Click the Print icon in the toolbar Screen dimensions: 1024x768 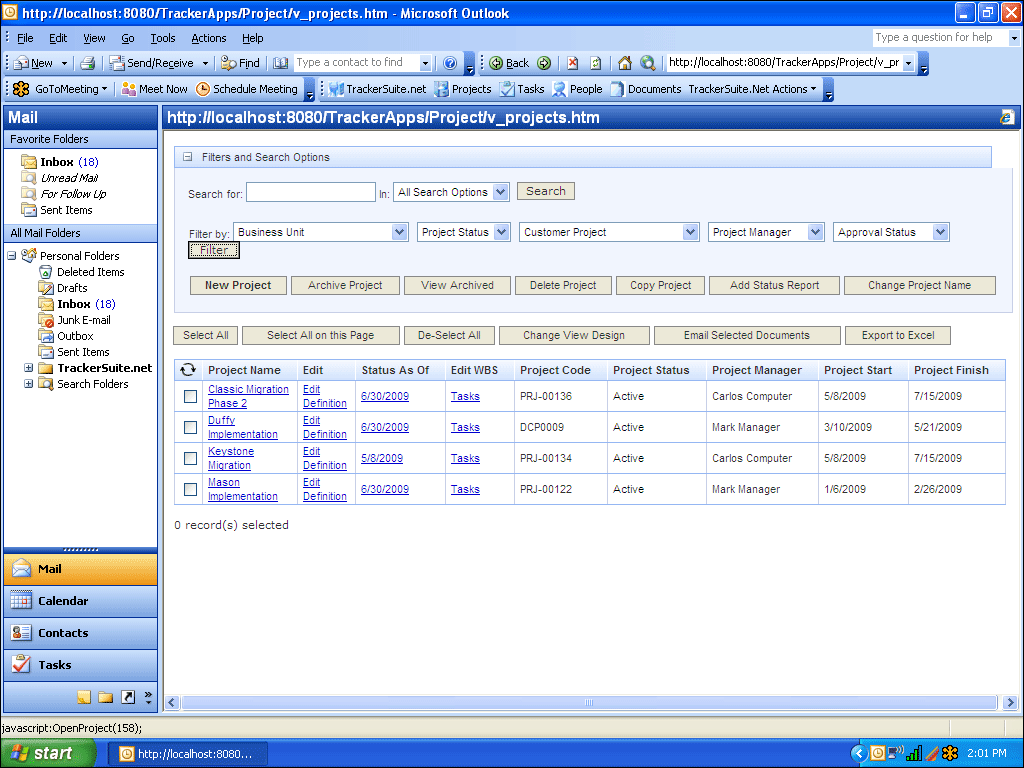(88, 63)
